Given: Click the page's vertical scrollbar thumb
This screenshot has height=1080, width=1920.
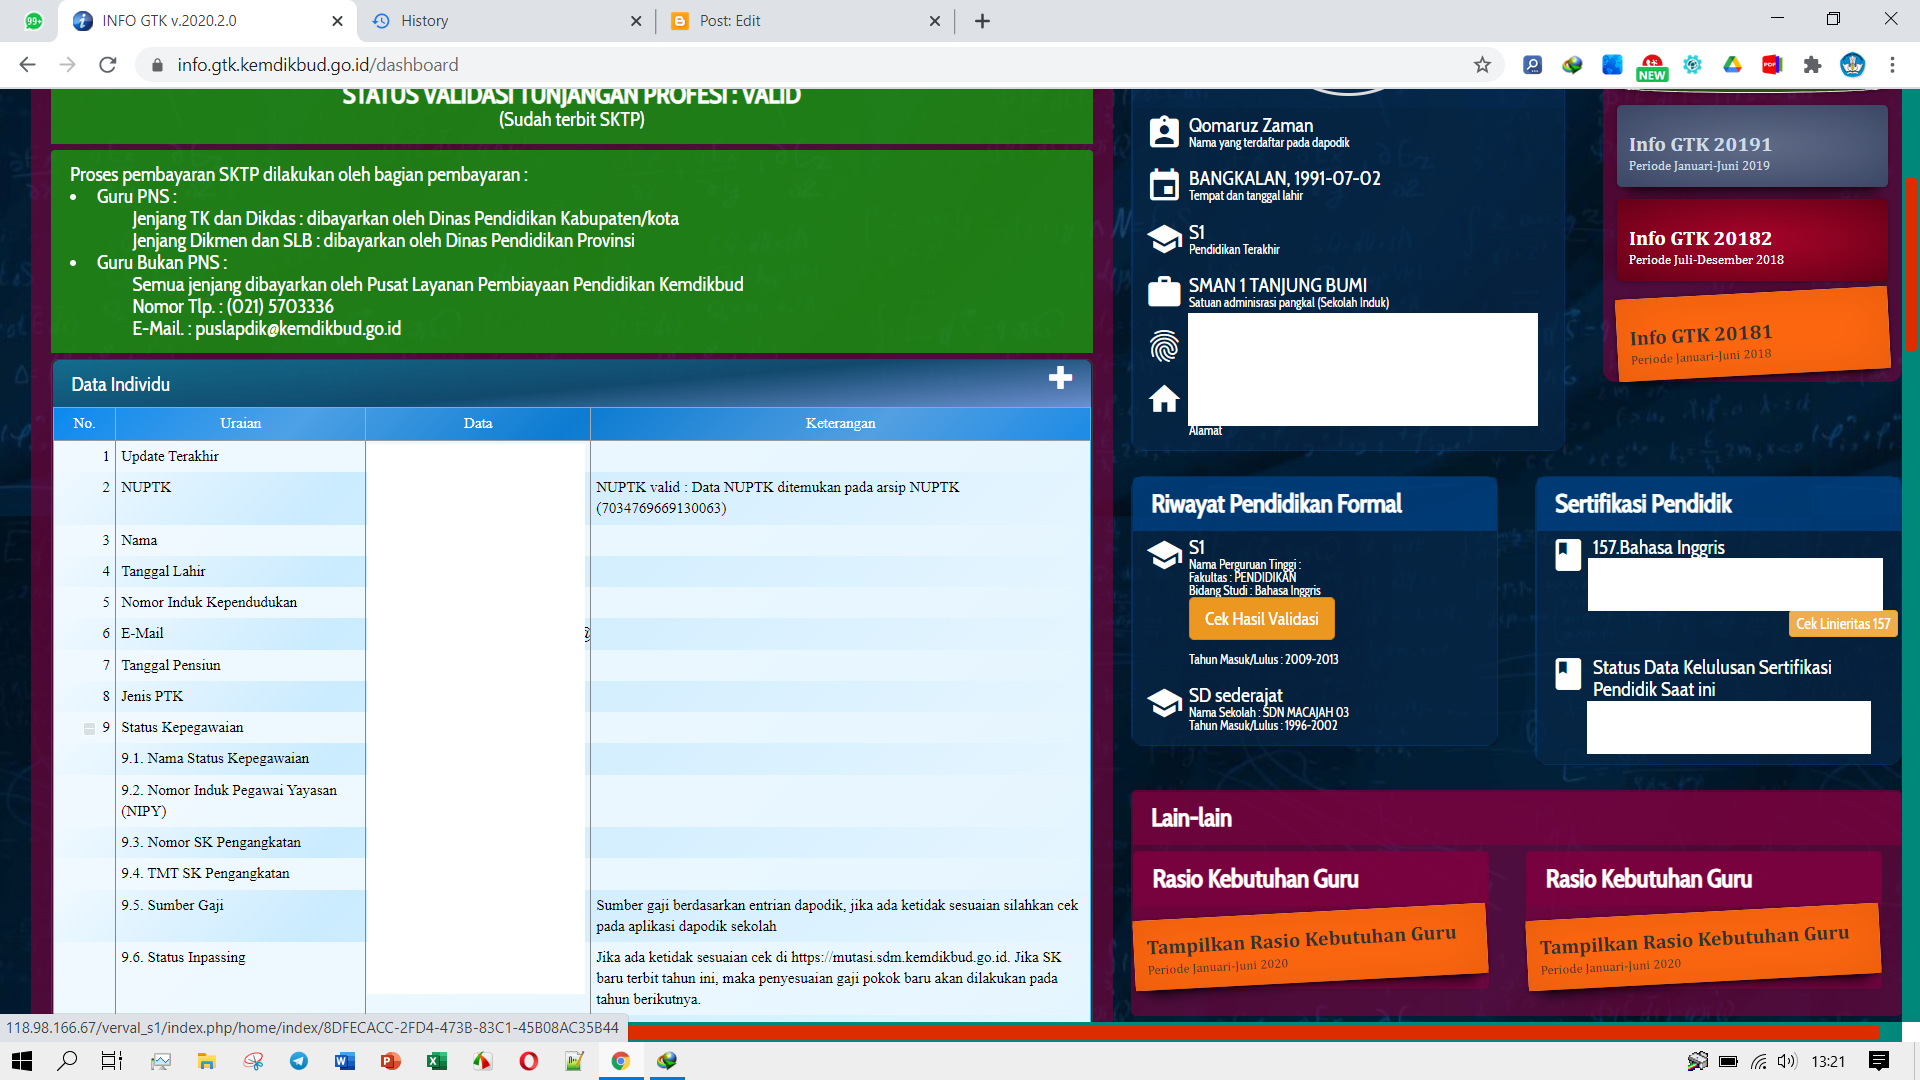Looking at the screenshot, I should (1910, 265).
